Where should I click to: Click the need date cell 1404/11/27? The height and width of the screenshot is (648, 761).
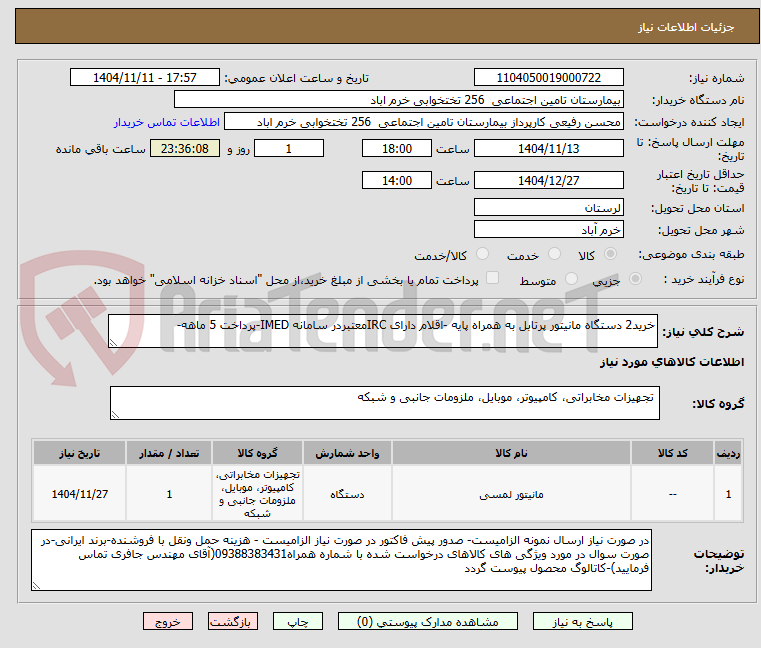[80, 494]
